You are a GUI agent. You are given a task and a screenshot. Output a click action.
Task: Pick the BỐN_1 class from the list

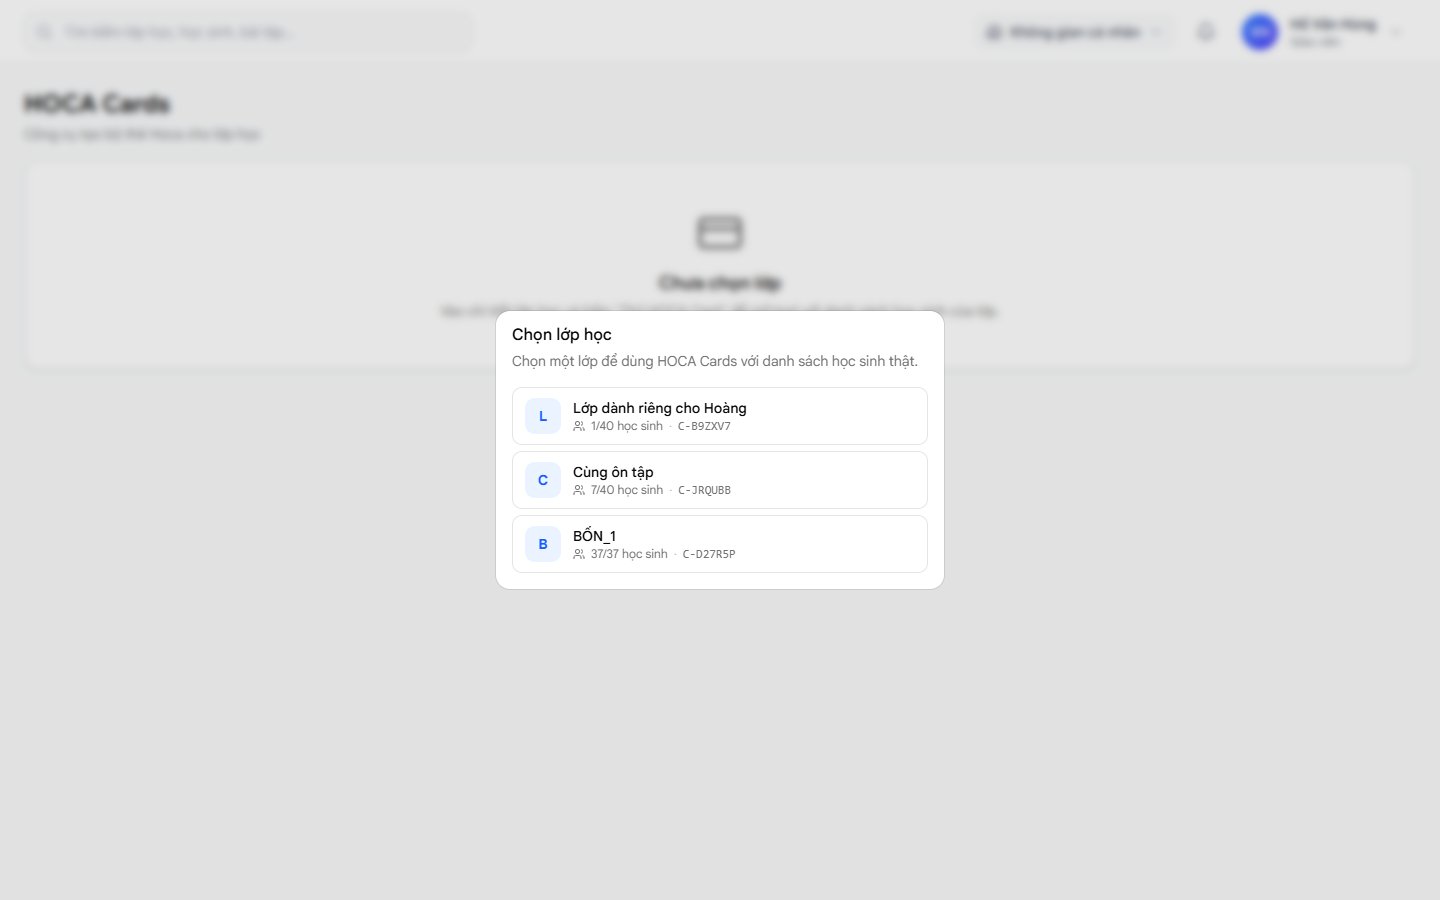coord(720,544)
